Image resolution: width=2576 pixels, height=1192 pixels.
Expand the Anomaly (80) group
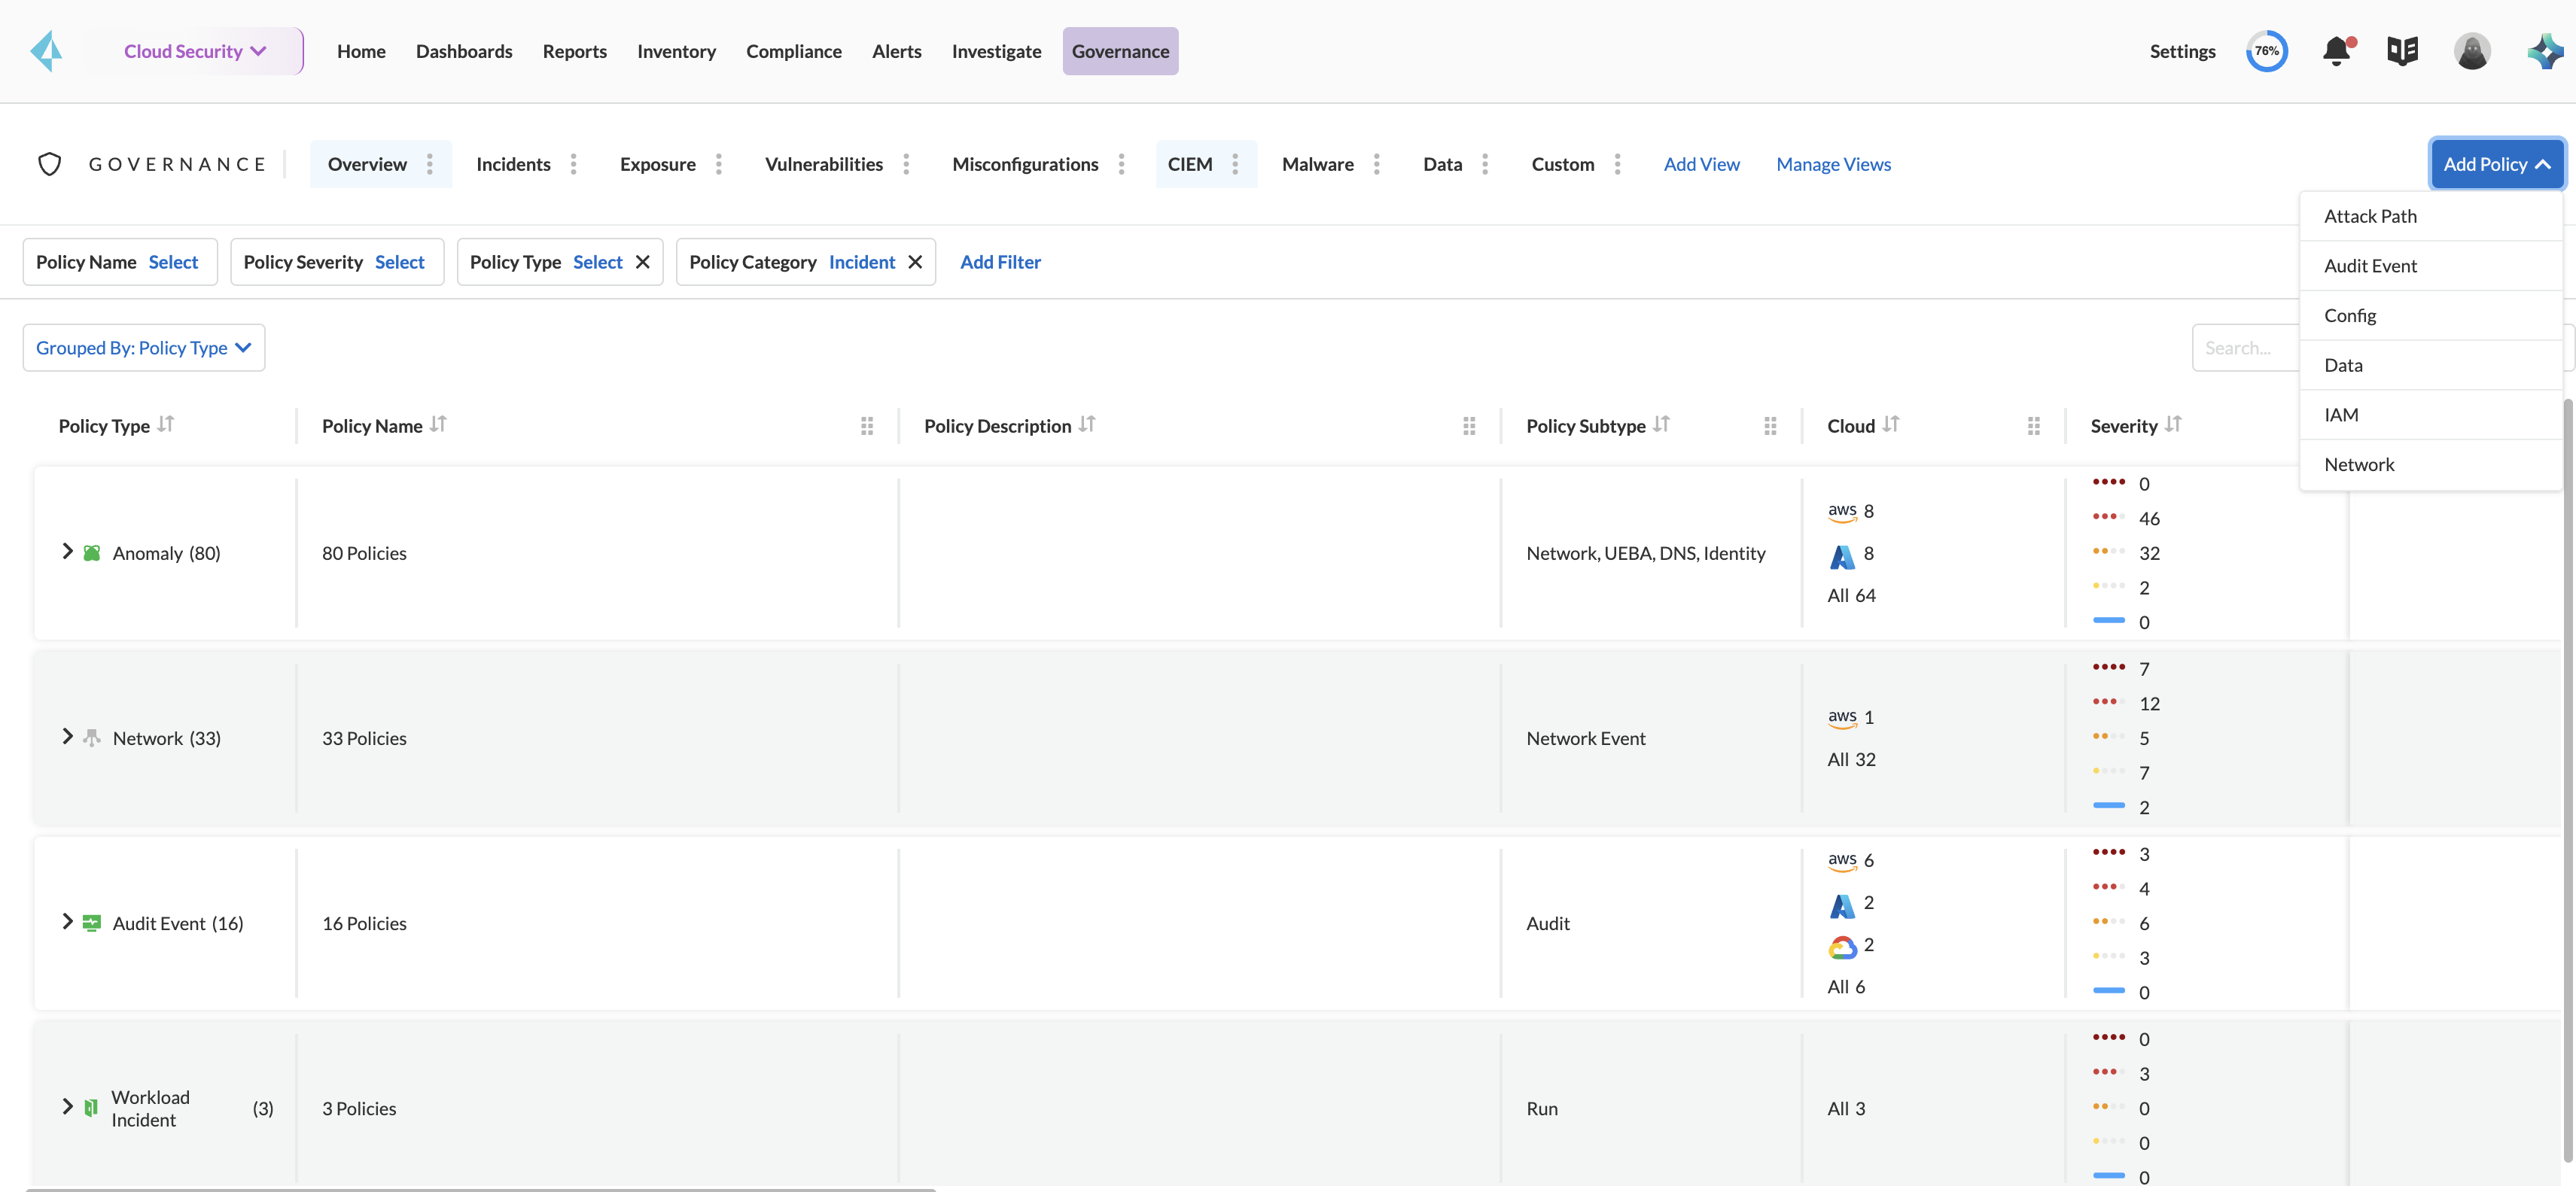click(67, 552)
